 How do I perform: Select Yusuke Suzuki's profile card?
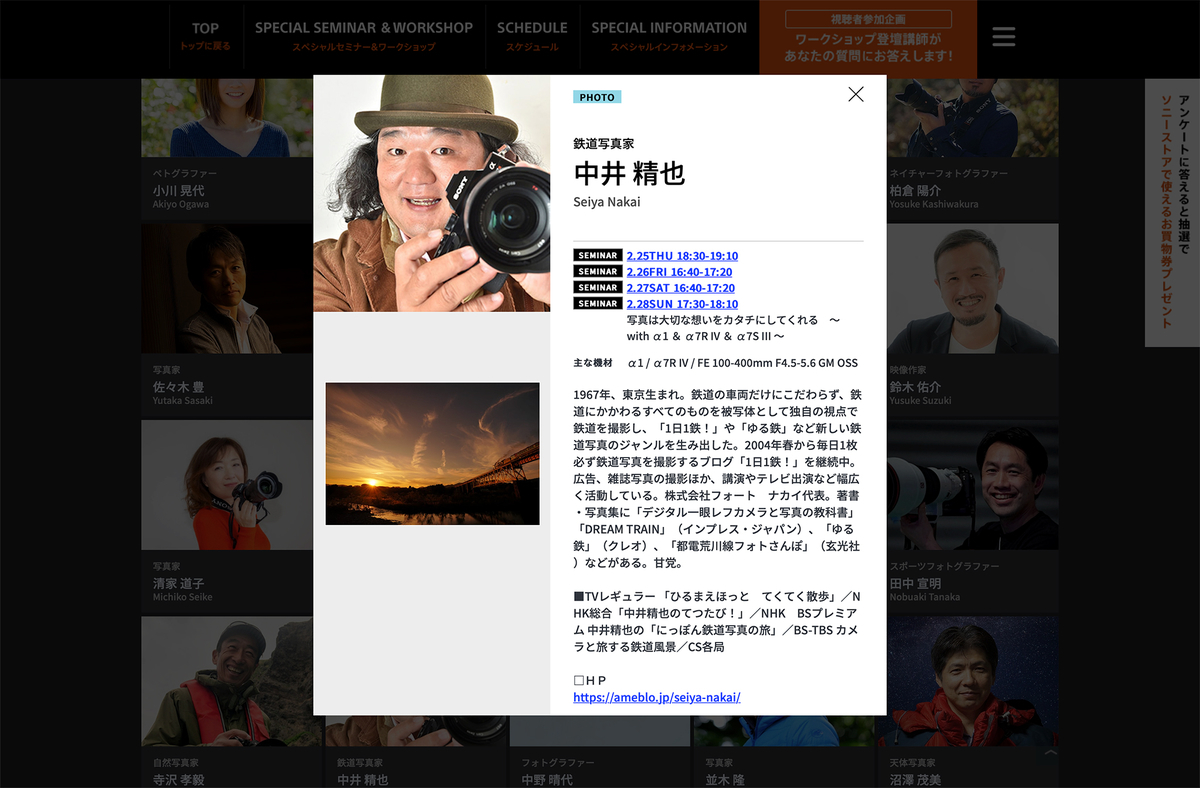(x=972, y=318)
